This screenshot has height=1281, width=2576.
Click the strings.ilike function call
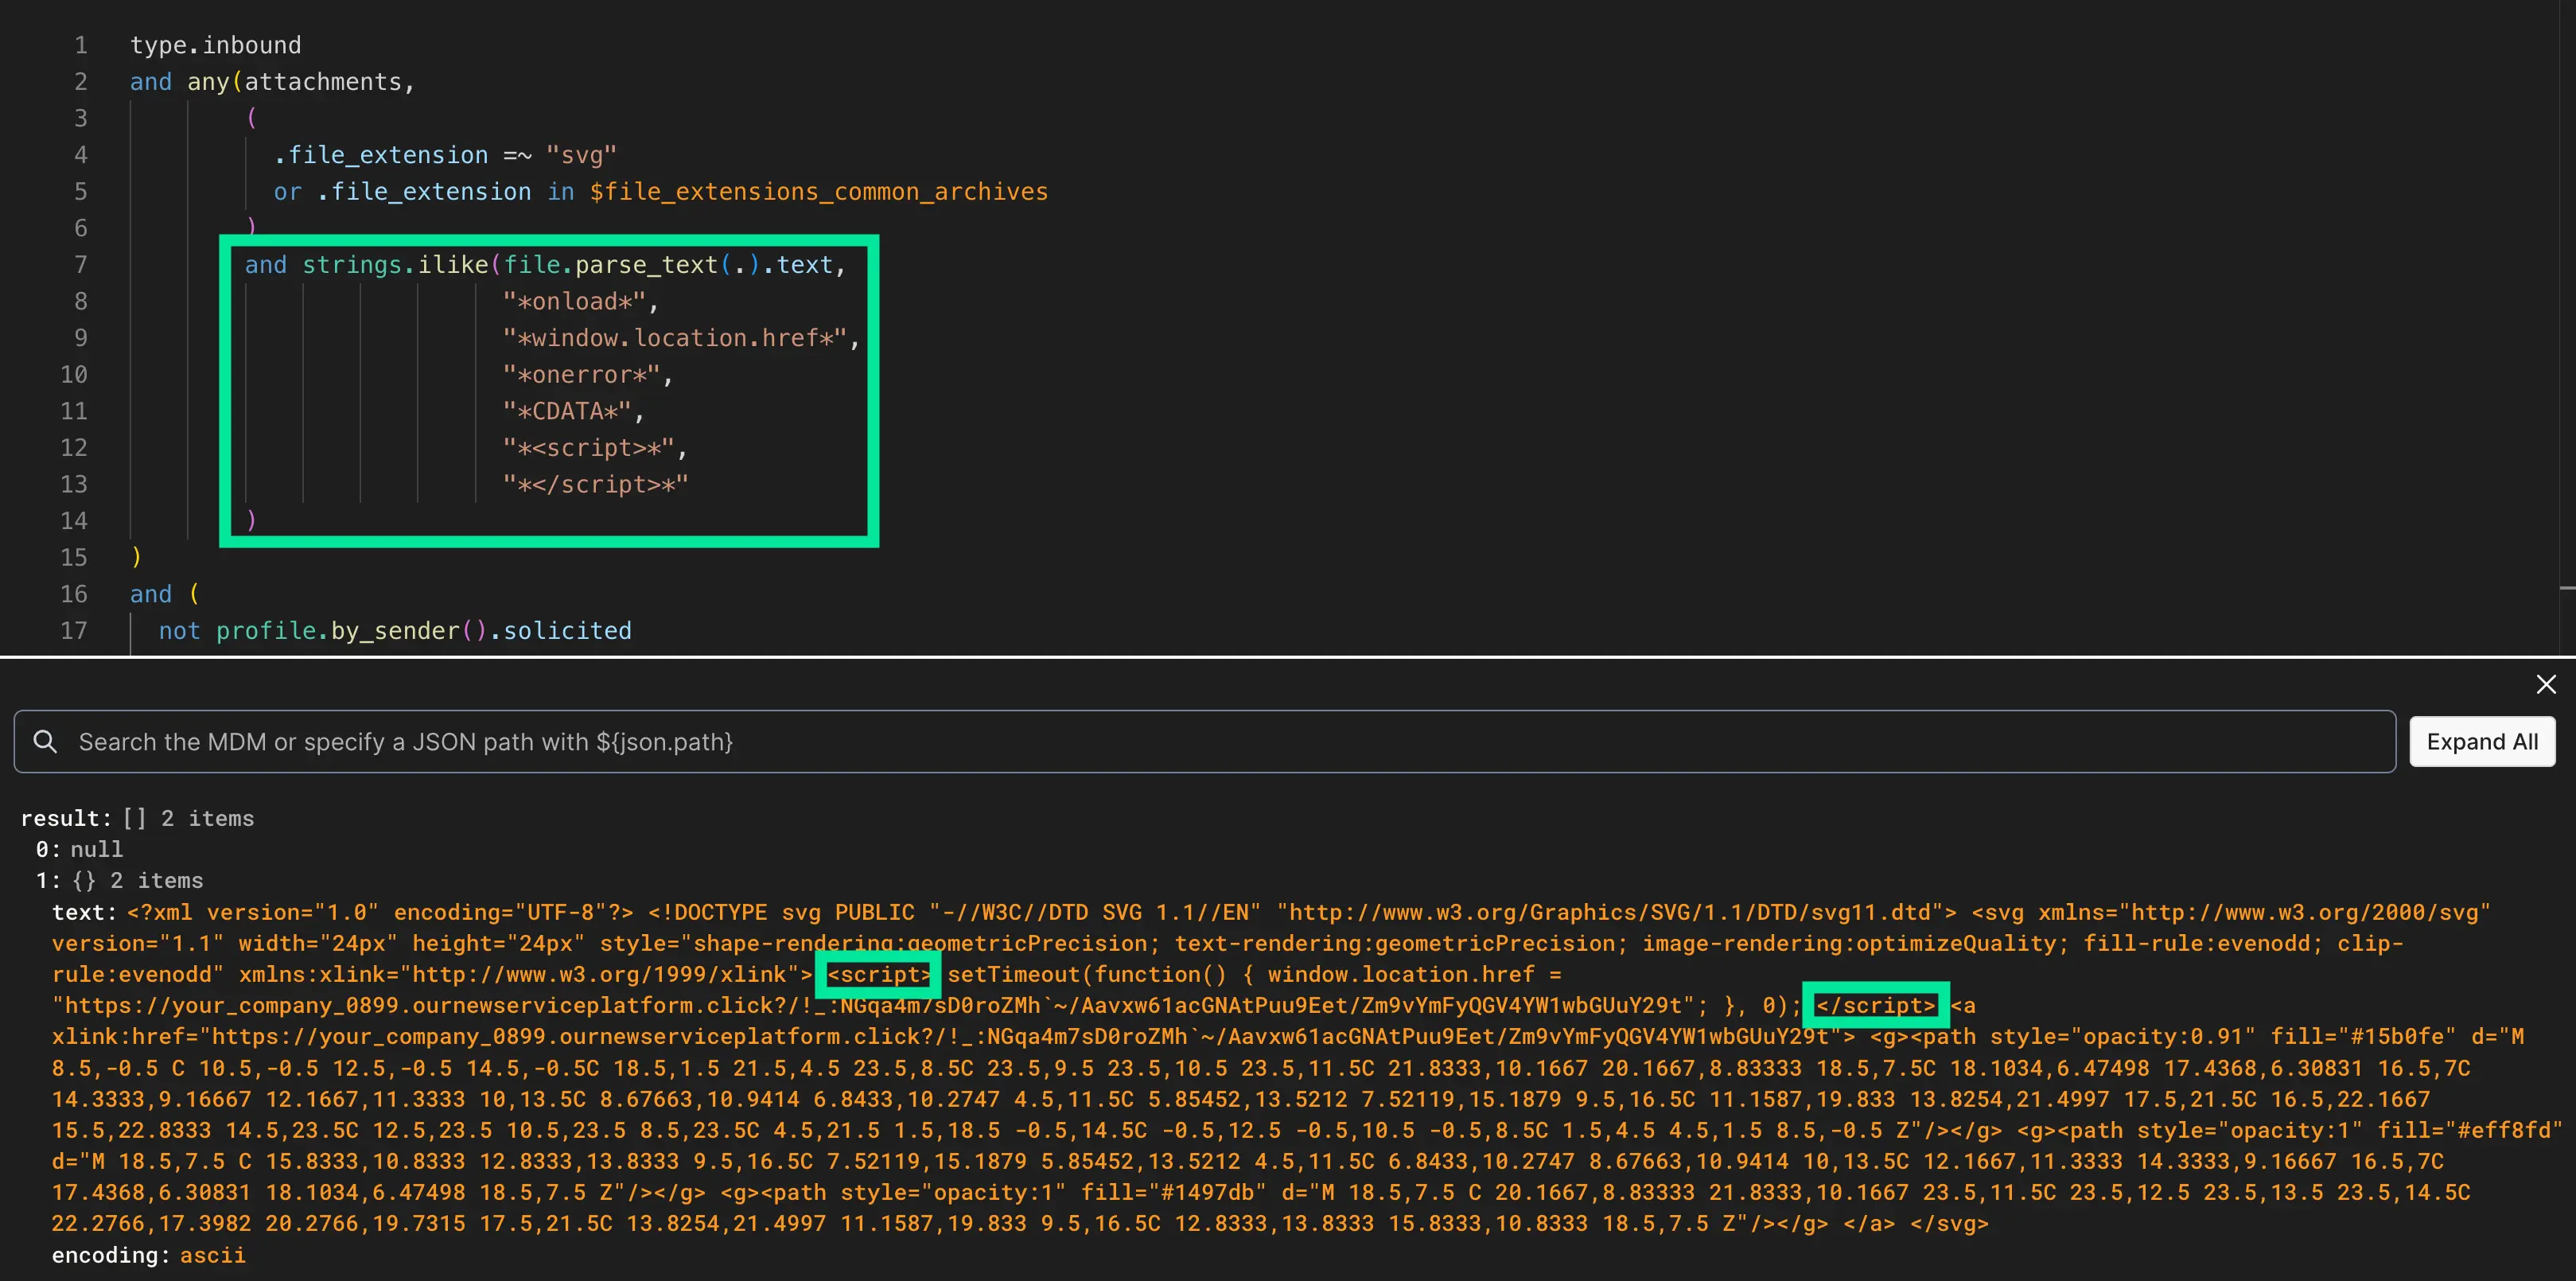pyautogui.click(x=395, y=265)
